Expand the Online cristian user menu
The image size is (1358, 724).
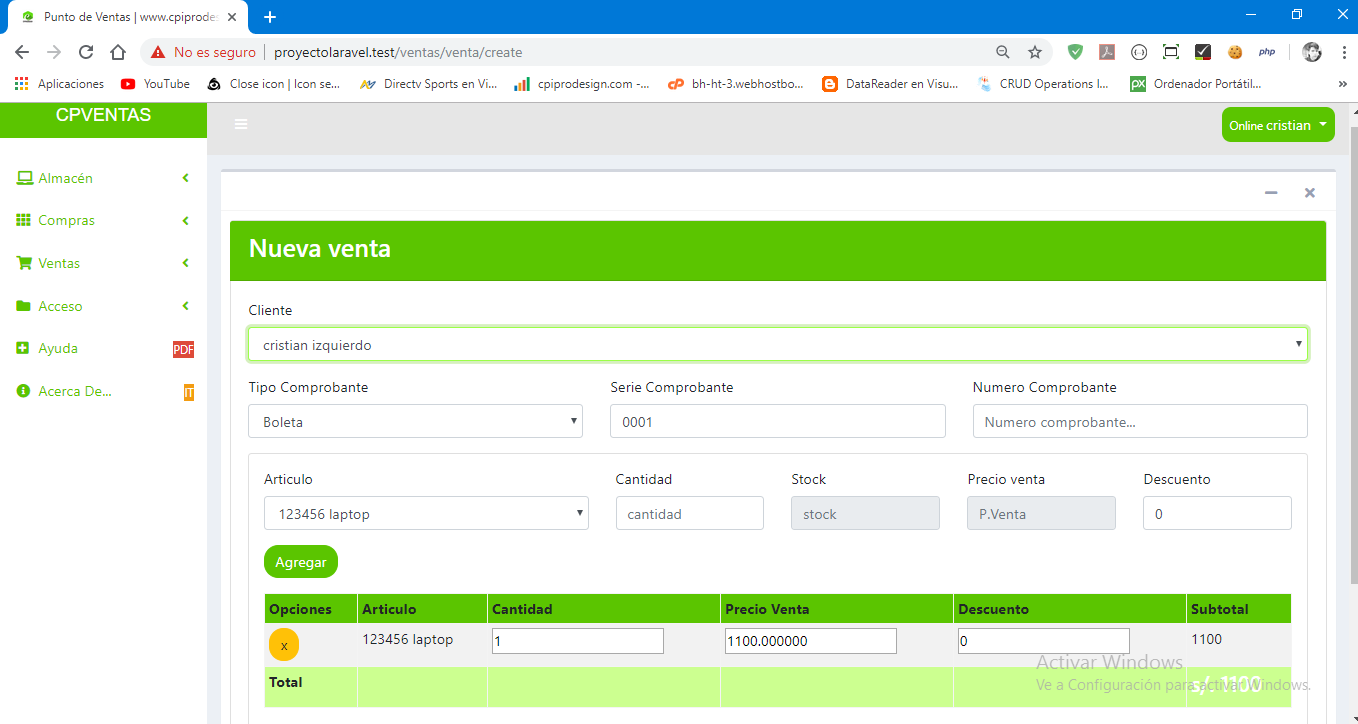(1277, 125)
